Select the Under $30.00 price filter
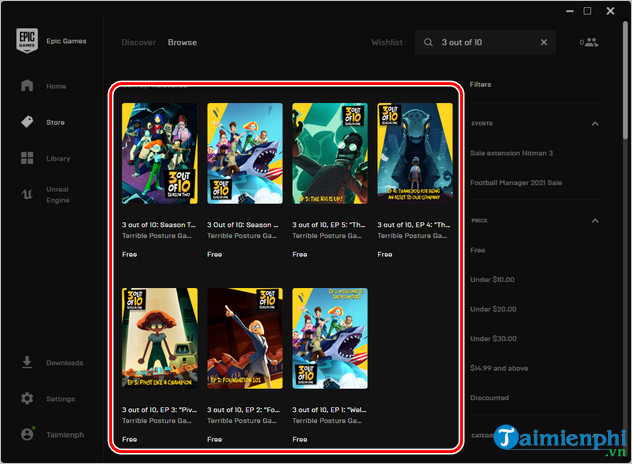The height and width of the screenshot is (464, 632). 493,339
